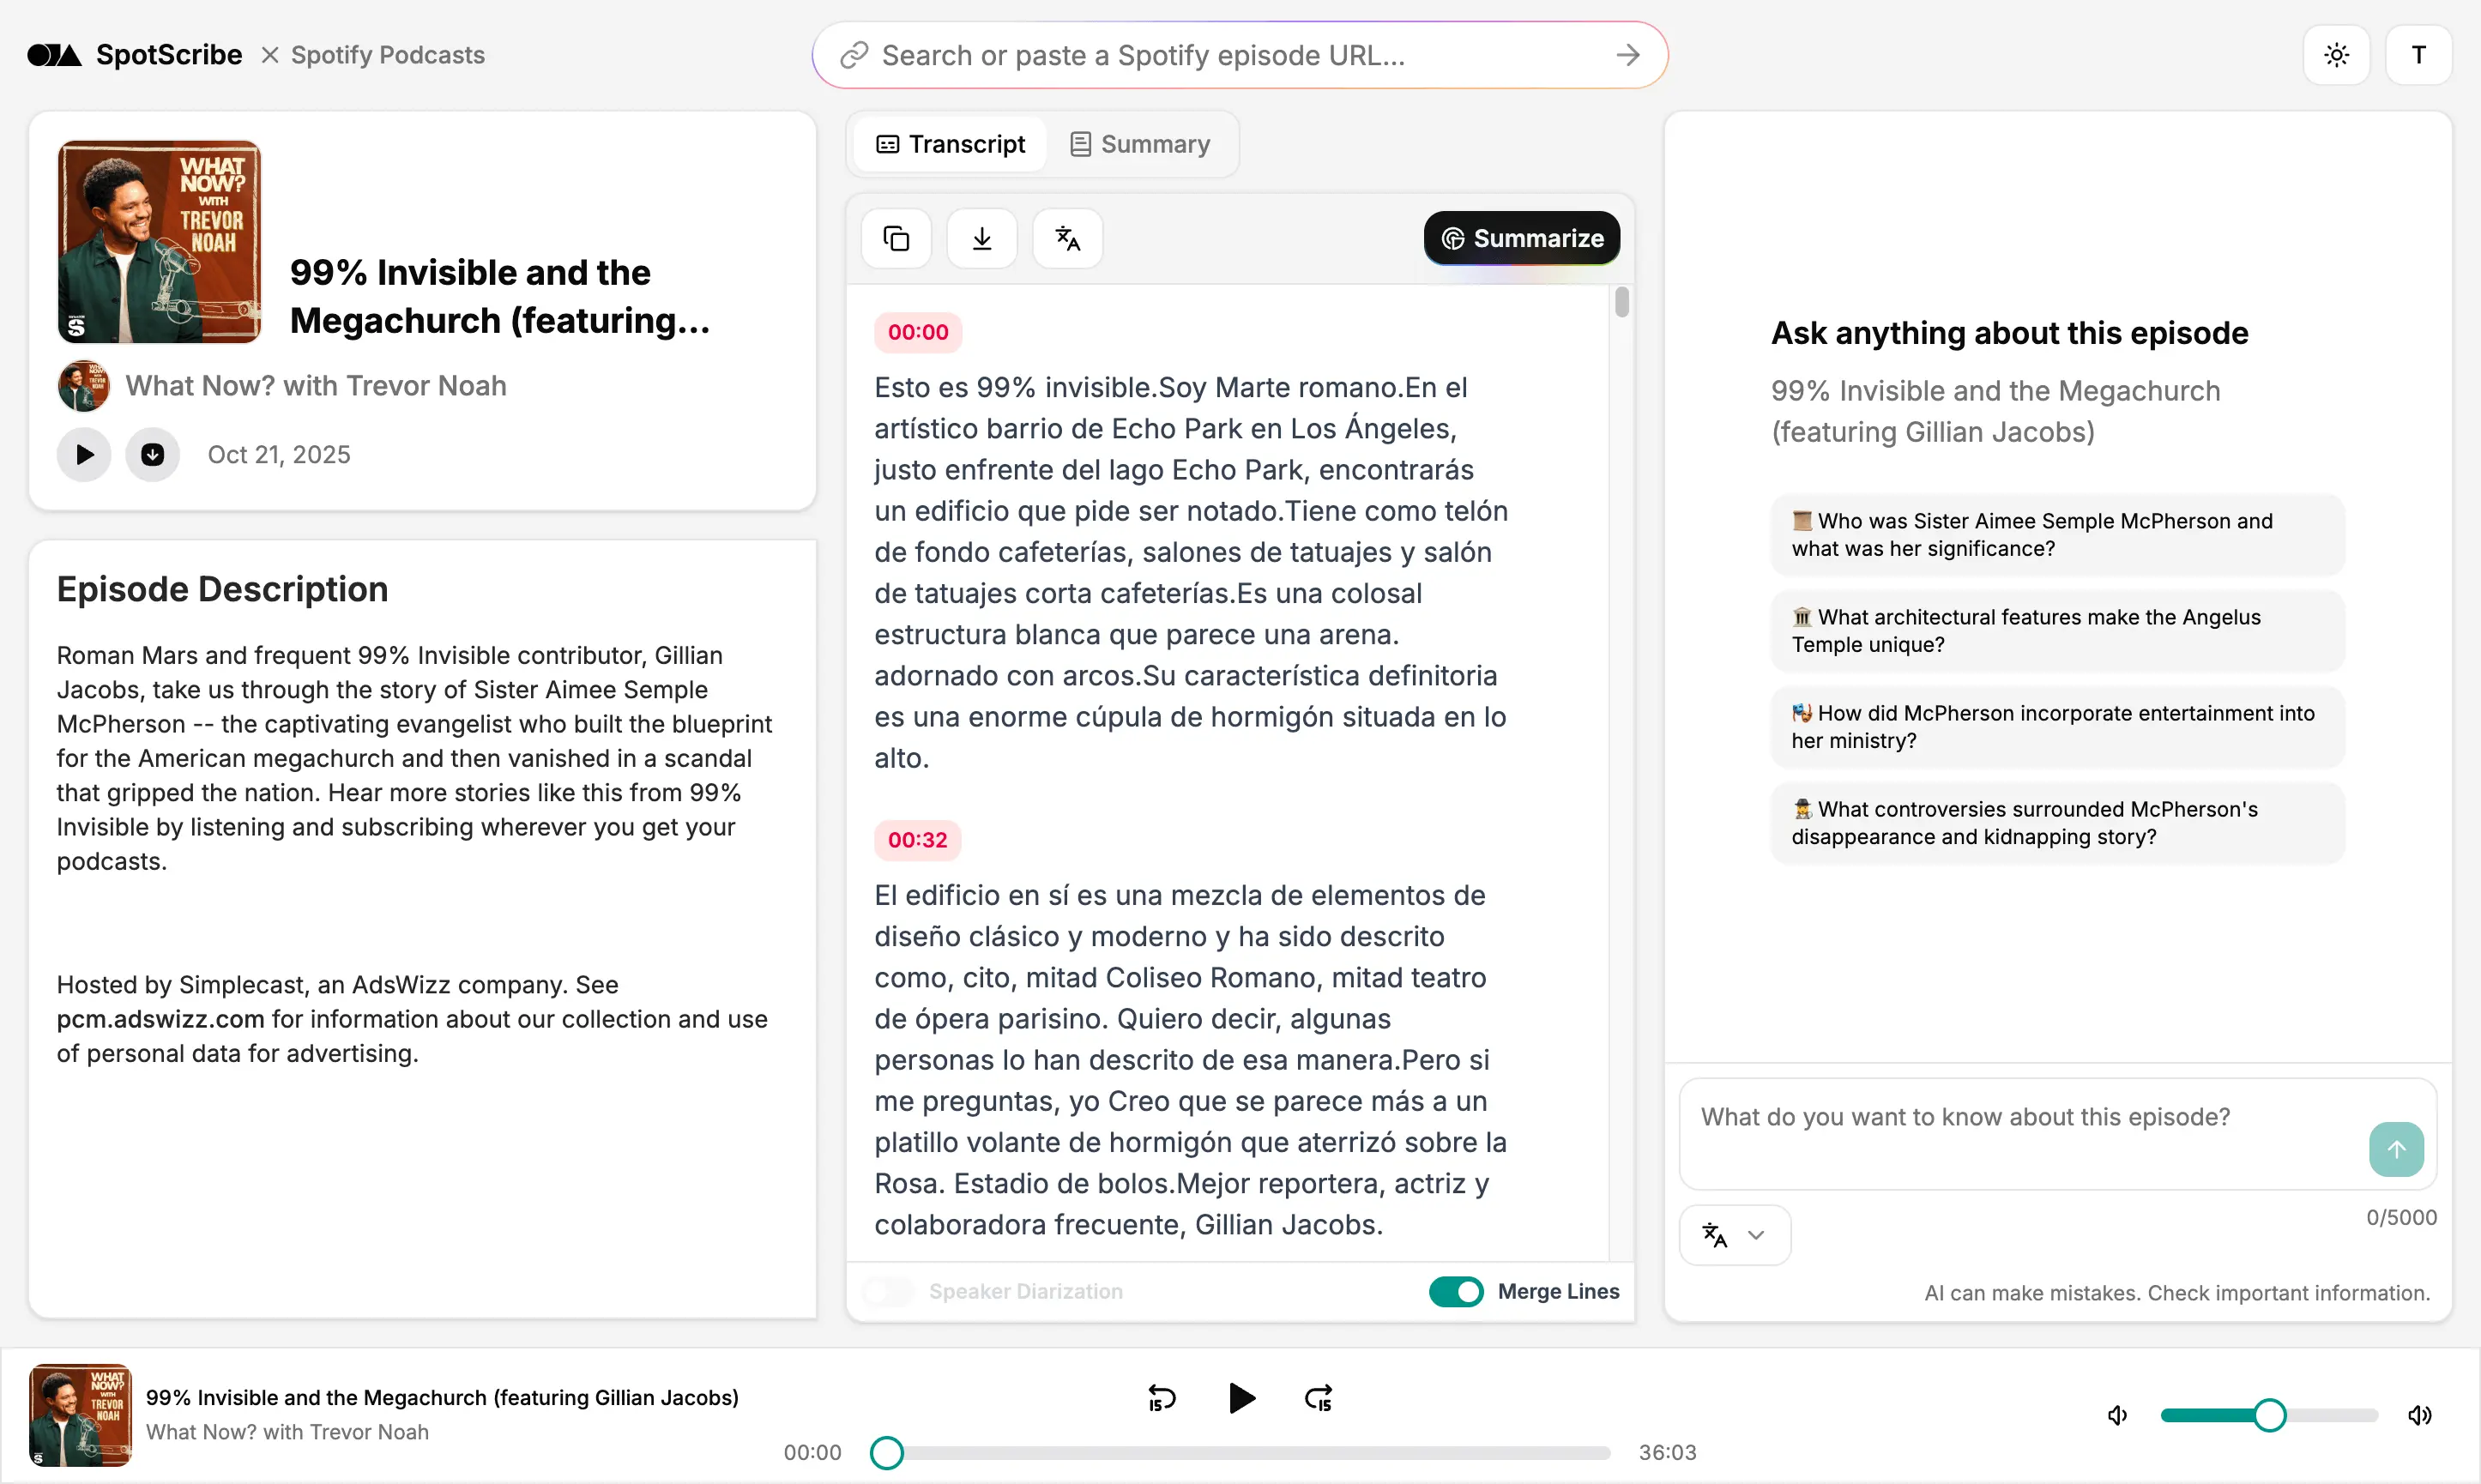Click the SpotScribe logo icon

(54, 55)
